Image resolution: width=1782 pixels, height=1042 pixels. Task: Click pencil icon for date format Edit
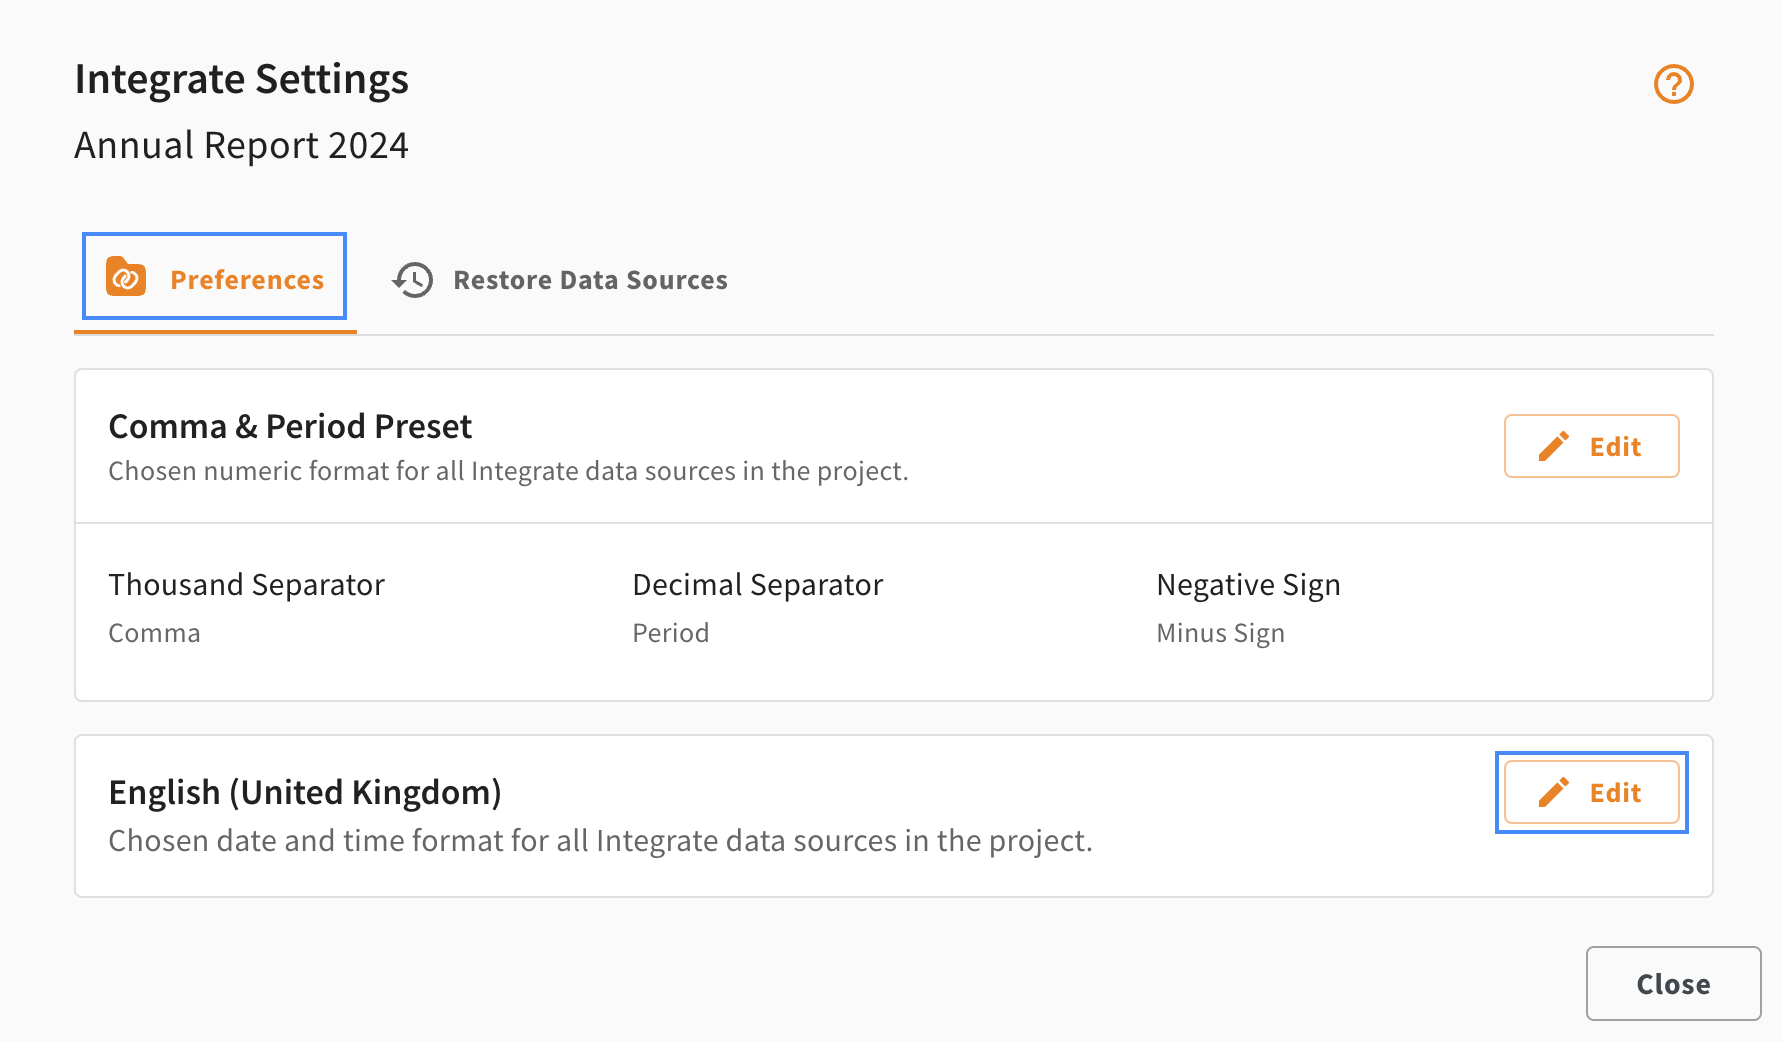pyautogui.click(x=1553, y=792)
